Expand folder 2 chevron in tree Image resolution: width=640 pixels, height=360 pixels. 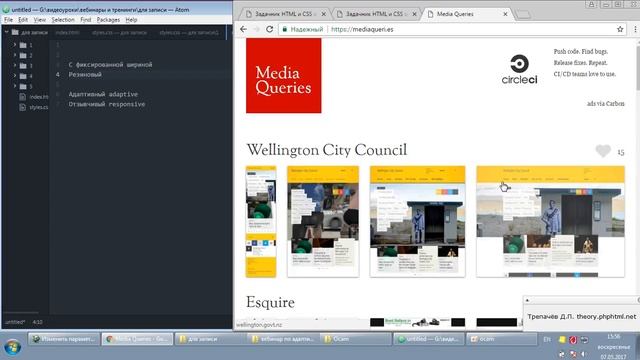[x=15, y=55]
